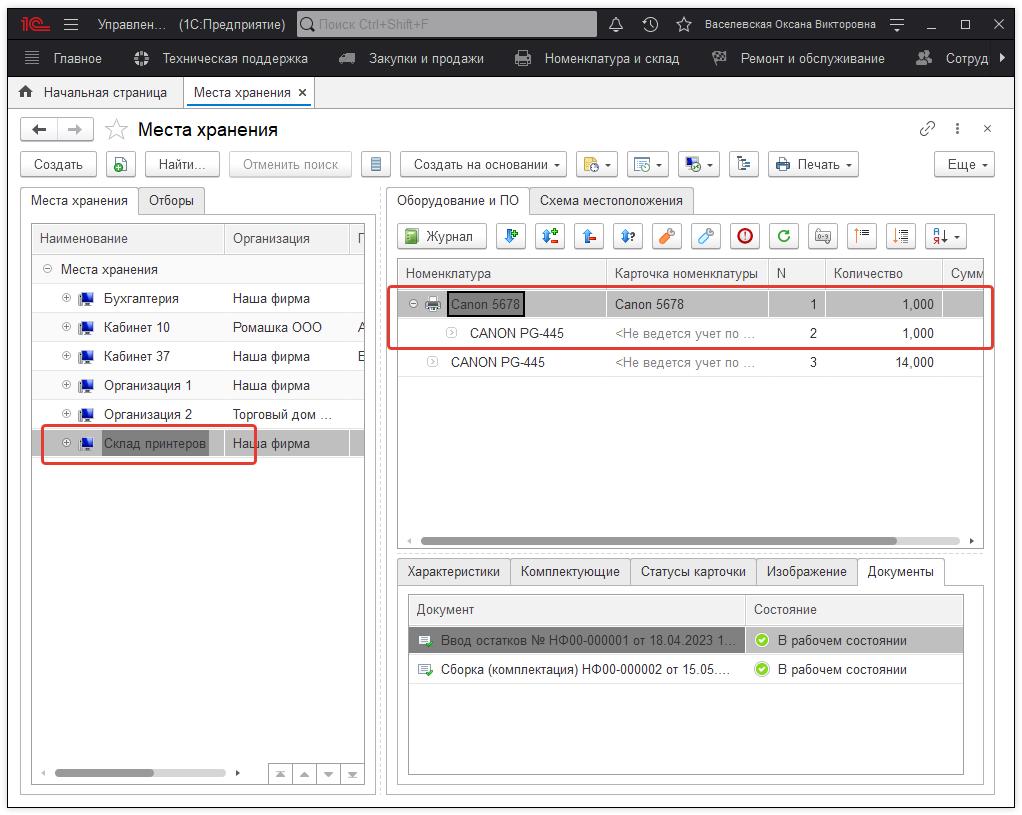Click the link icon in form header

(927, 129)
